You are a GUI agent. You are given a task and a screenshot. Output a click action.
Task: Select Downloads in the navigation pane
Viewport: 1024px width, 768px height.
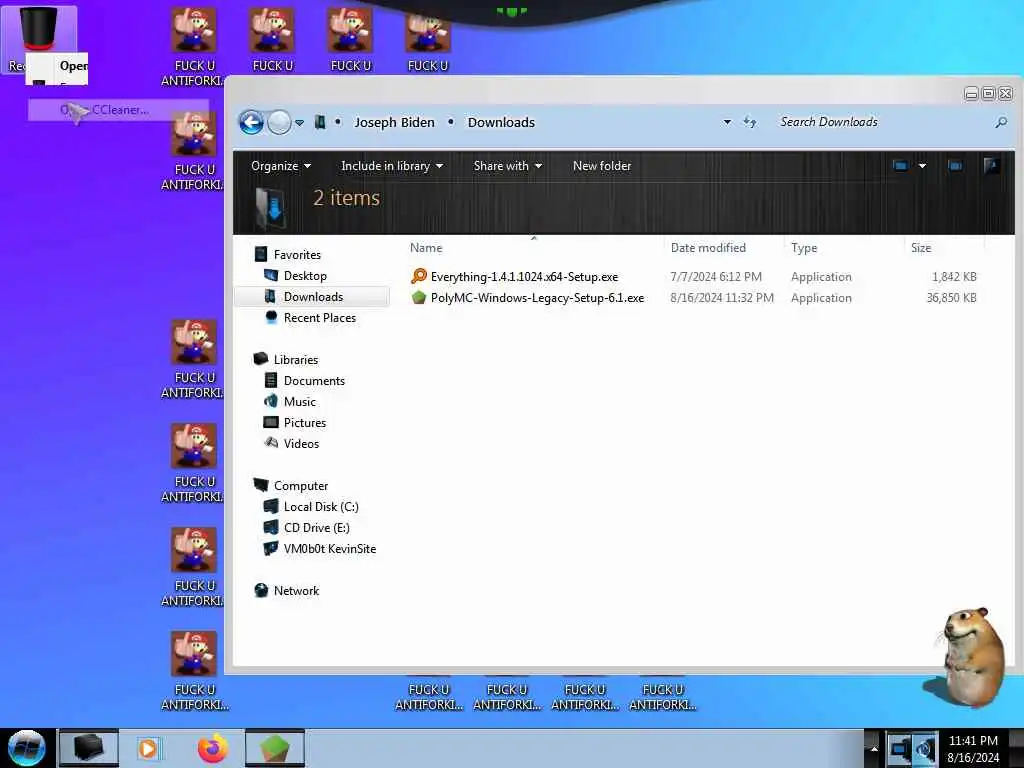click(x=313, y=296)
